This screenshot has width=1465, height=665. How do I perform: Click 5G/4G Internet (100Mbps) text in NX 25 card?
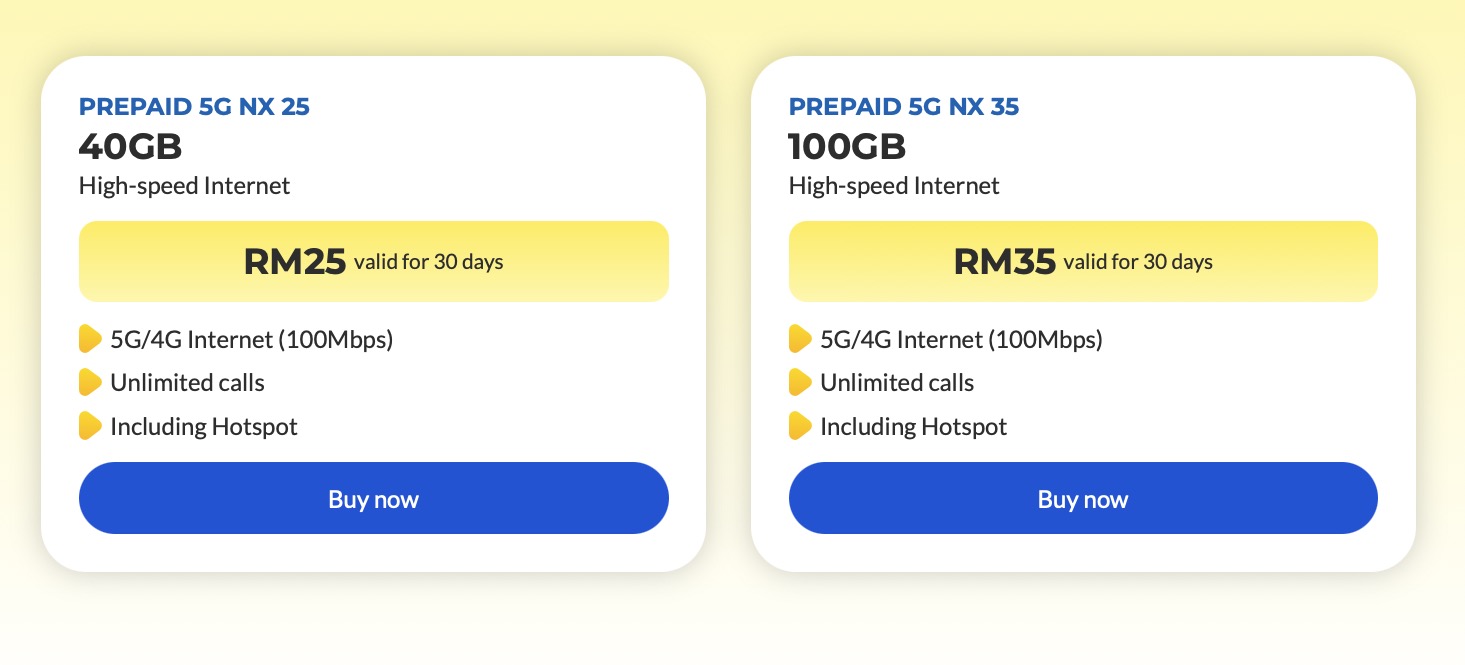click(x=252, y=340)
